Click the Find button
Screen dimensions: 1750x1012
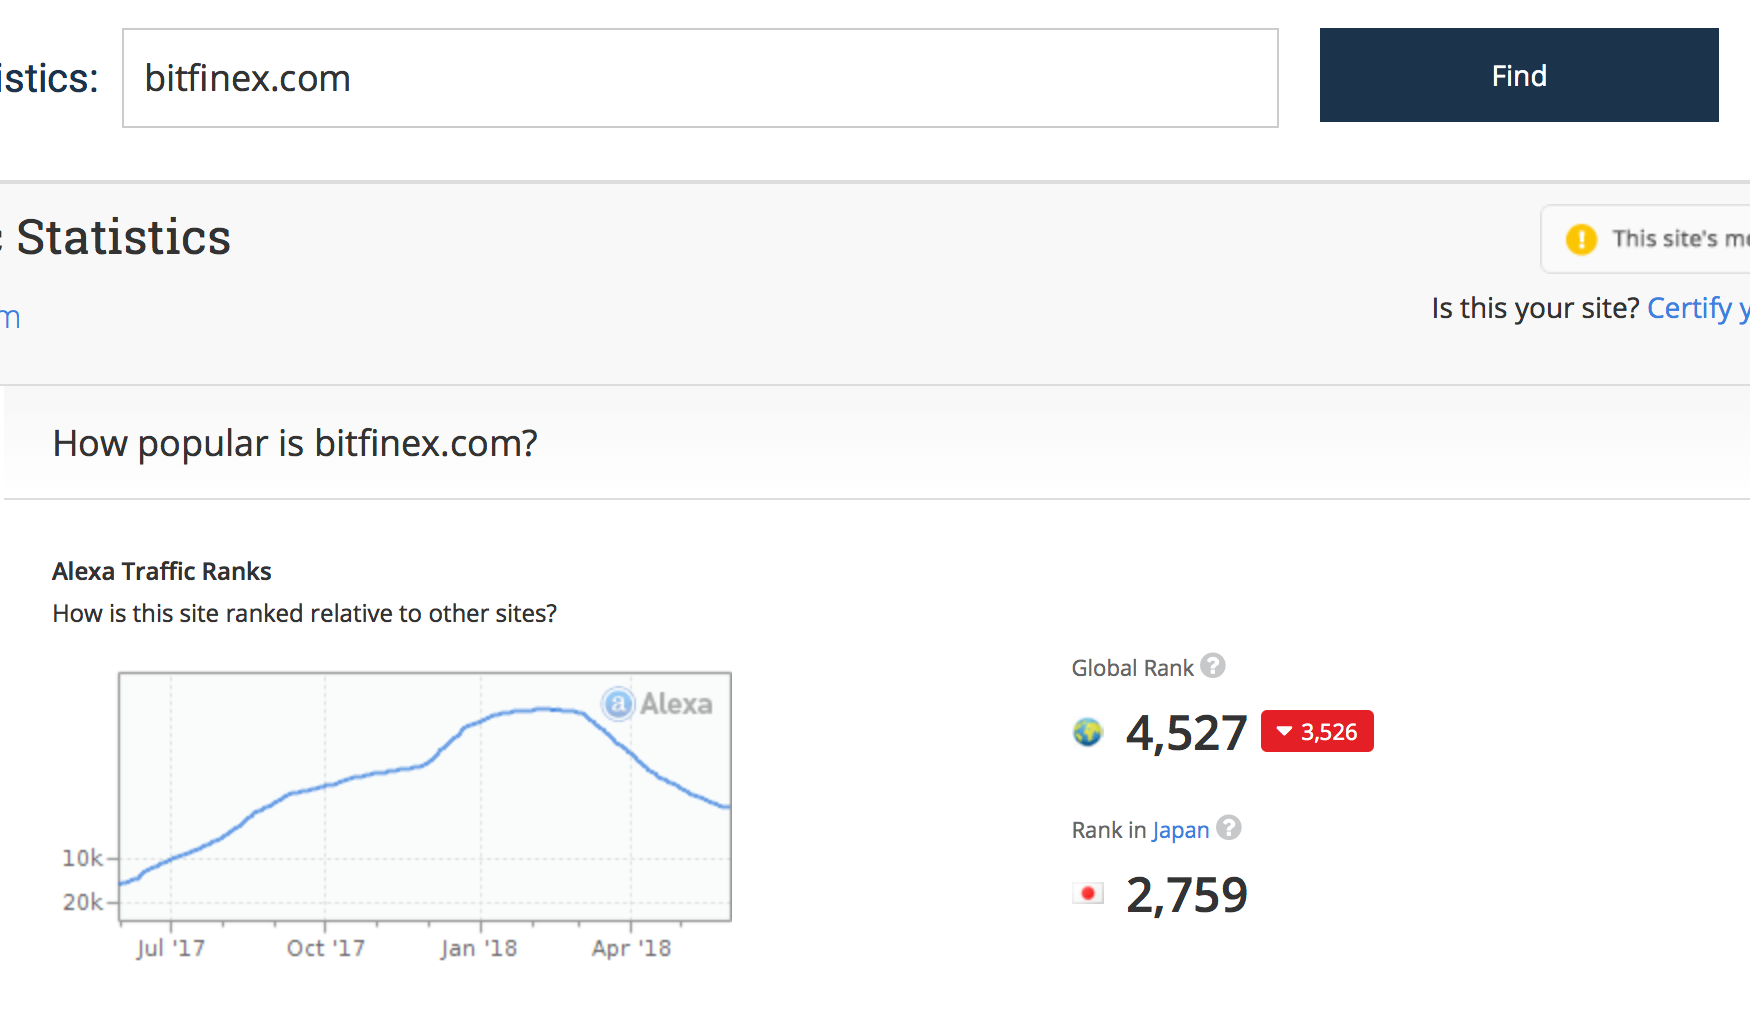tap(1519, 75)
